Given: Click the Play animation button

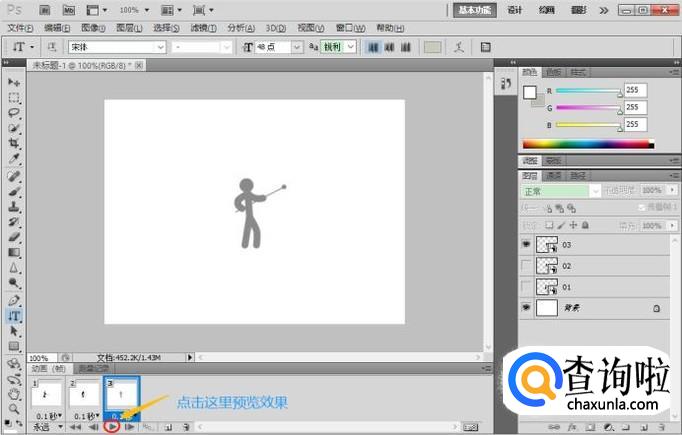Looking at the screenshot, I should (x=112, y=426).
